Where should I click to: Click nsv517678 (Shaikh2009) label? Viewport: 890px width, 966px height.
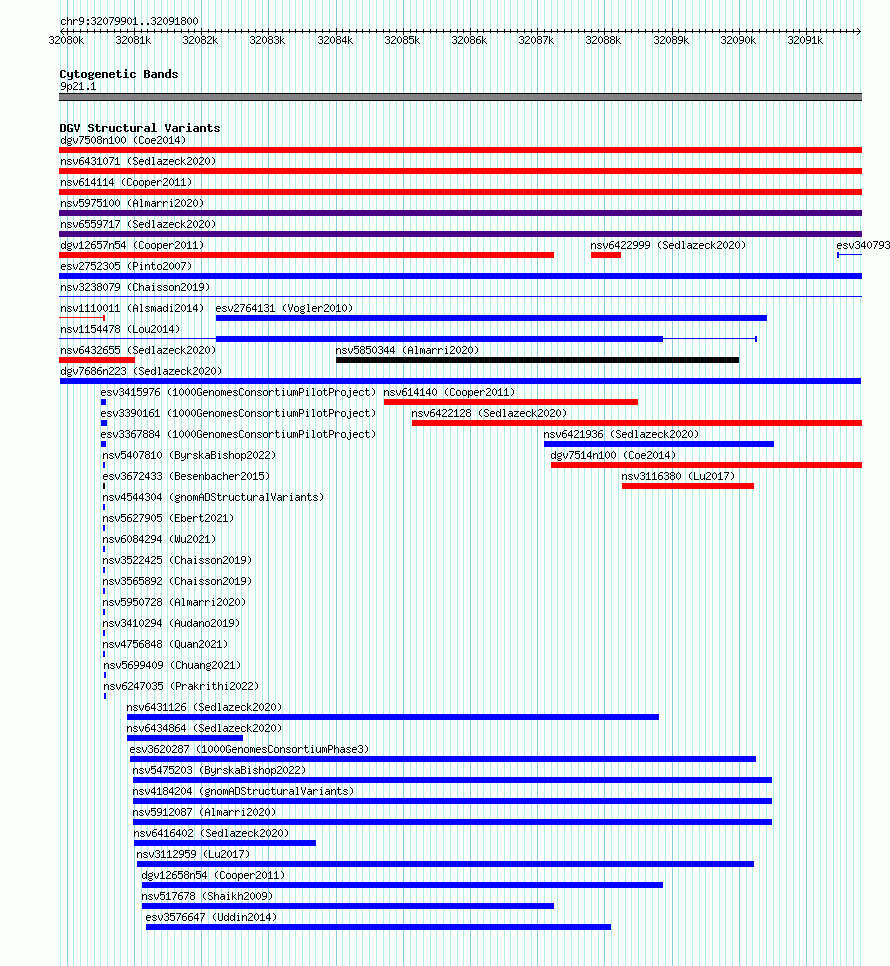tap(207, 896)
